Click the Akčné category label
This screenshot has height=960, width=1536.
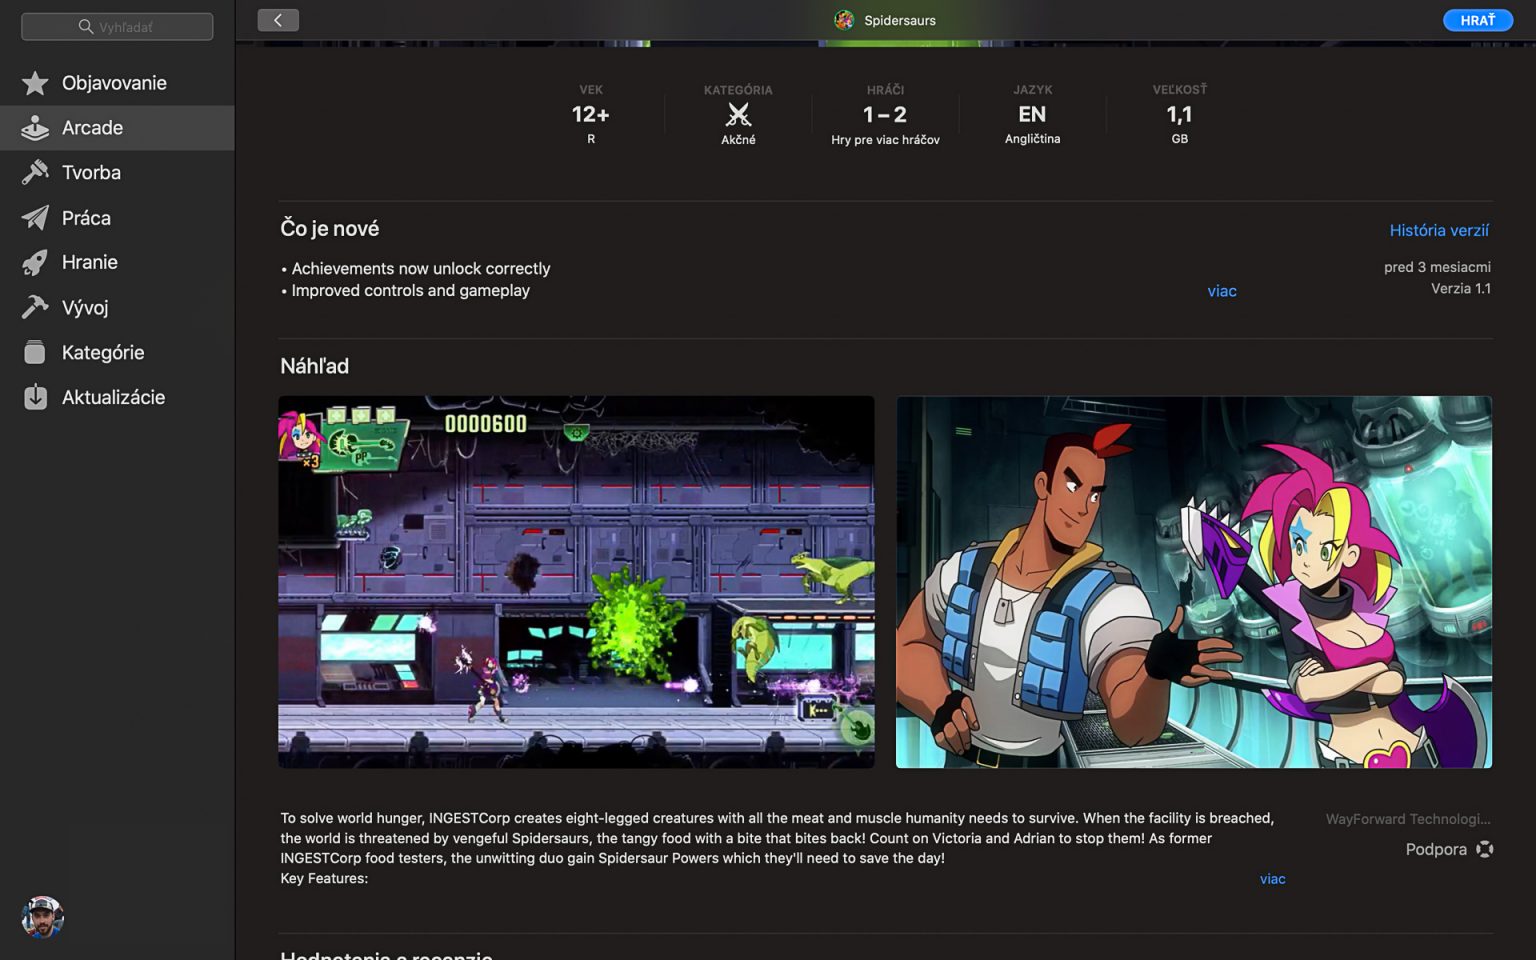point(738,140)
